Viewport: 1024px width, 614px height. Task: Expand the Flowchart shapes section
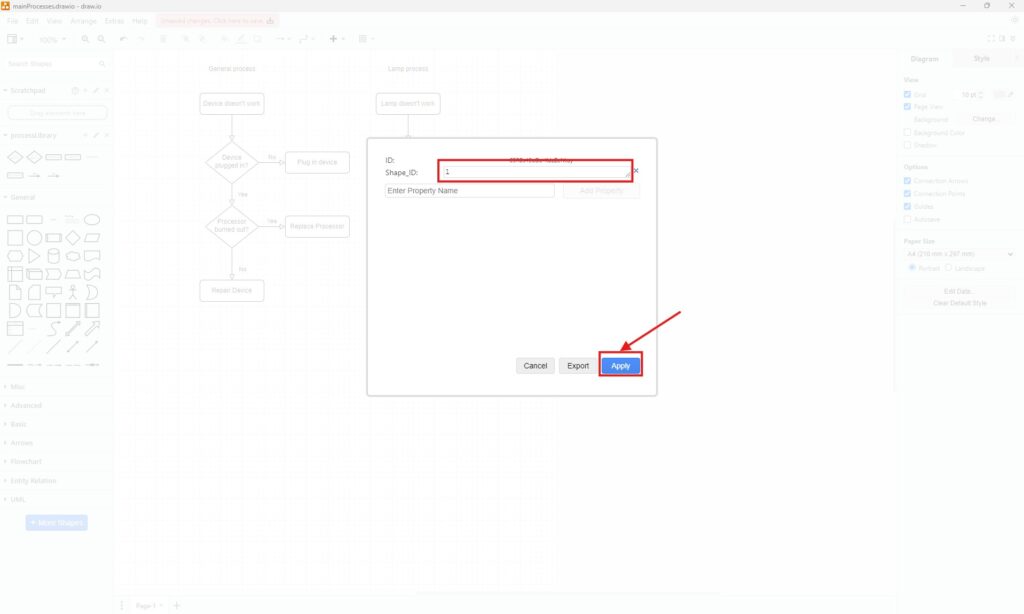(27, 461)
